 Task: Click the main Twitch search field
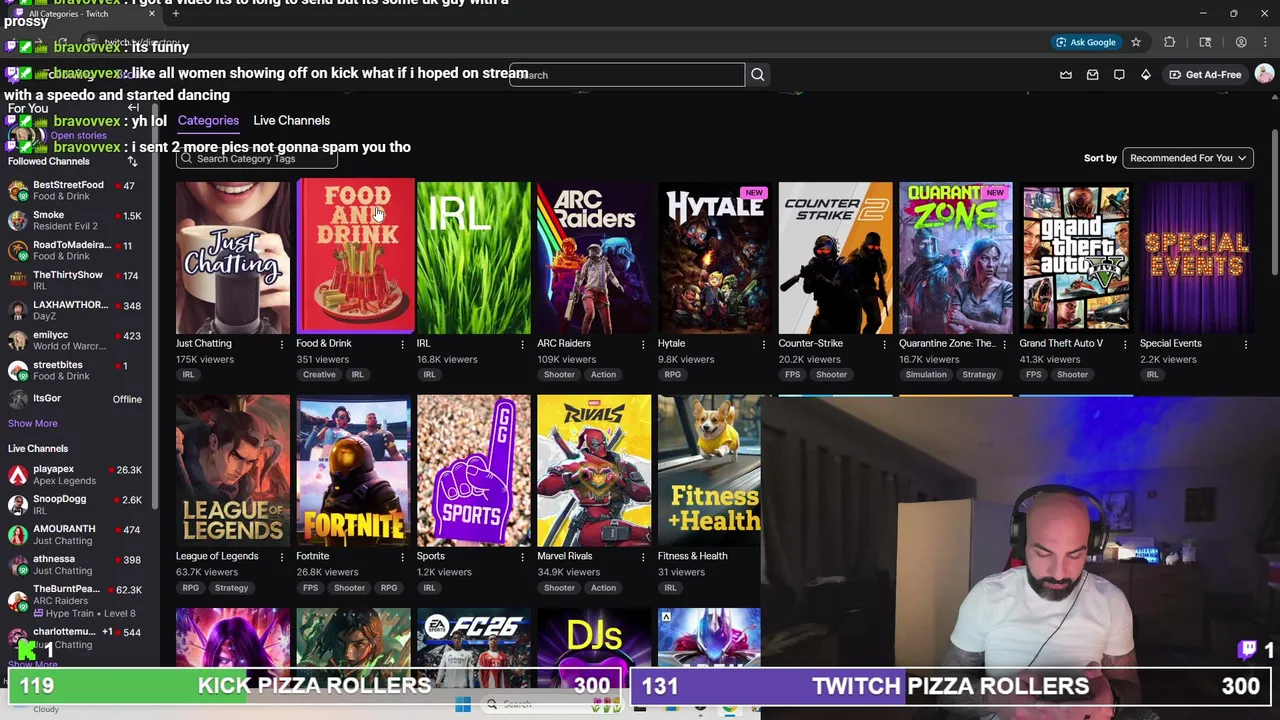click(627, 75)
